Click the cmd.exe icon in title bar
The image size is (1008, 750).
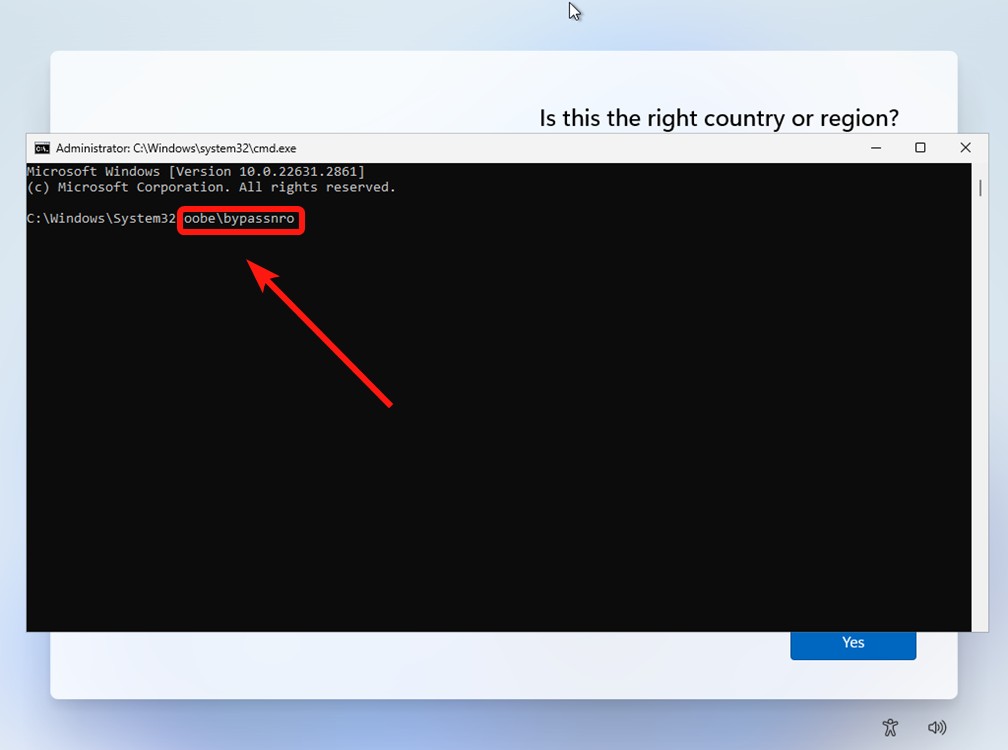[42, 148]
